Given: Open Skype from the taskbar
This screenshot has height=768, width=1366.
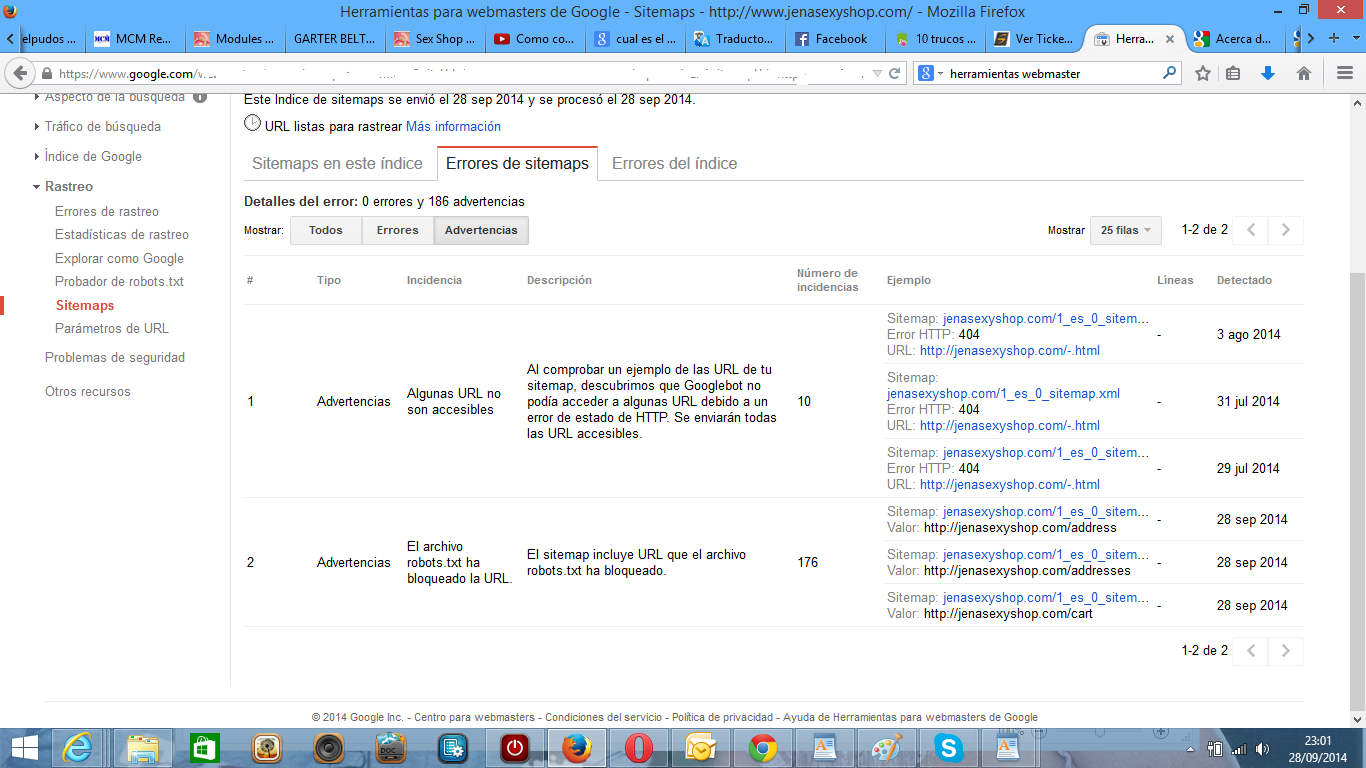Looking at the screenshot, I should (948, 748).
